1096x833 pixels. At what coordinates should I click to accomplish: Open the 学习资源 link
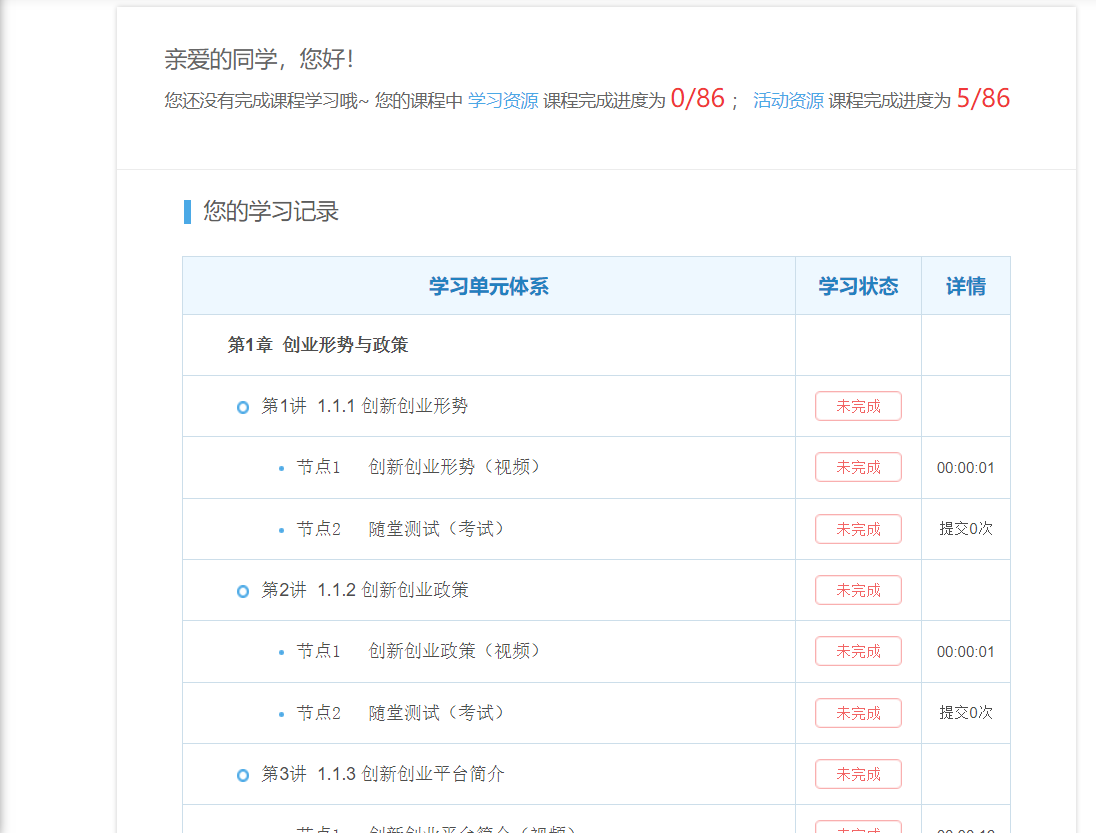tap(506, 100)
